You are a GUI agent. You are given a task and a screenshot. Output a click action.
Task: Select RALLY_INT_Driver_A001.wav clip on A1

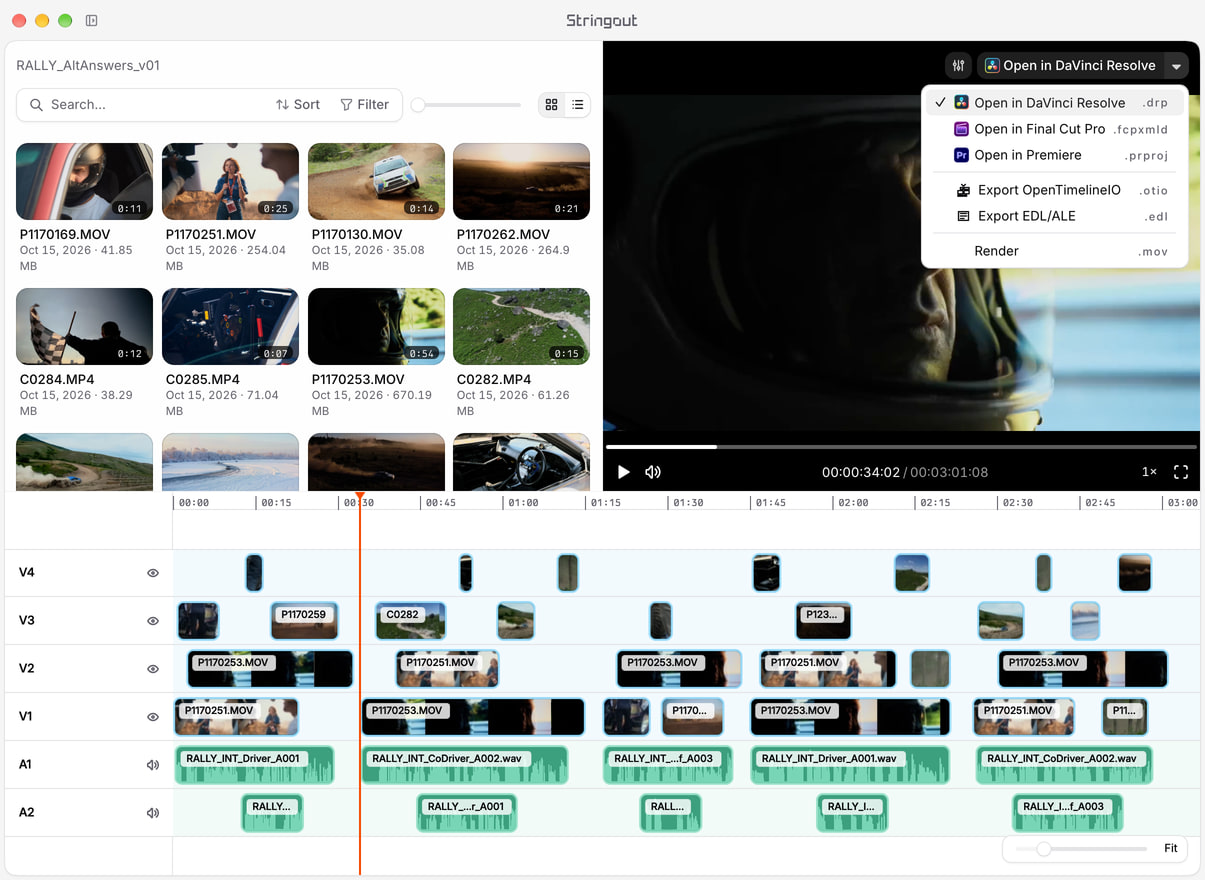click(x=850, y=765)
